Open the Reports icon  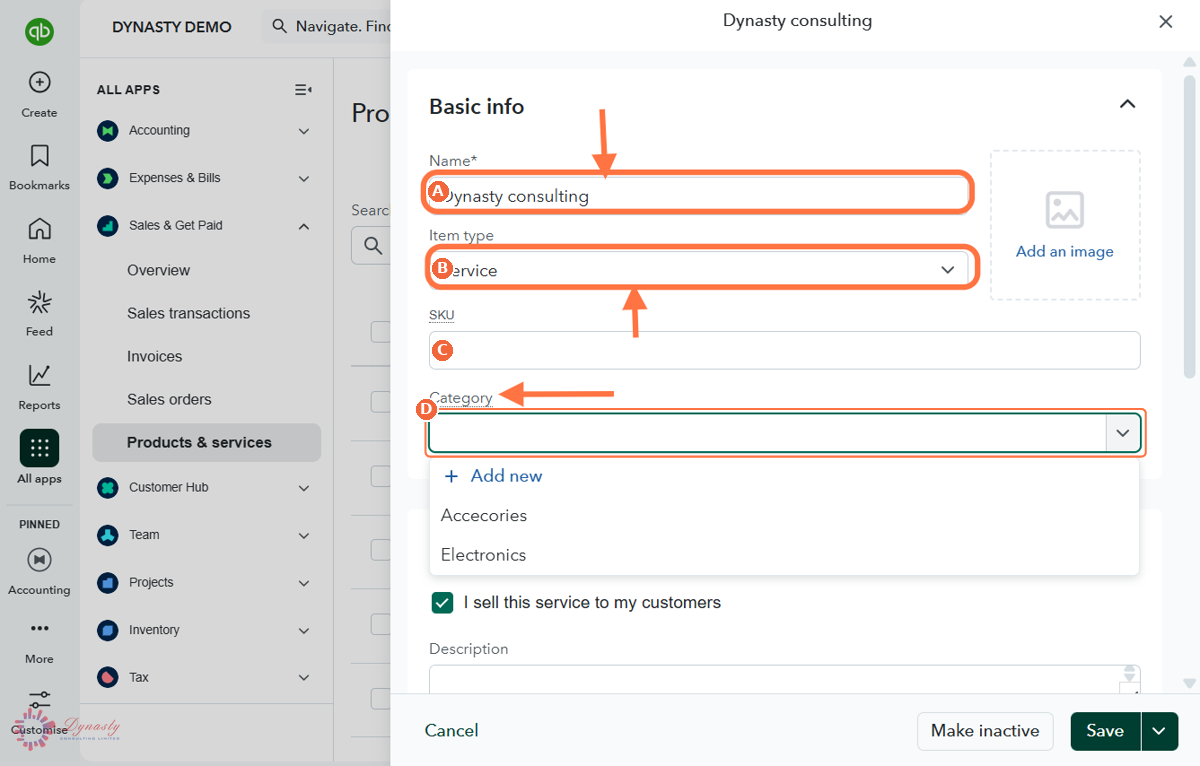coord(39,375)
